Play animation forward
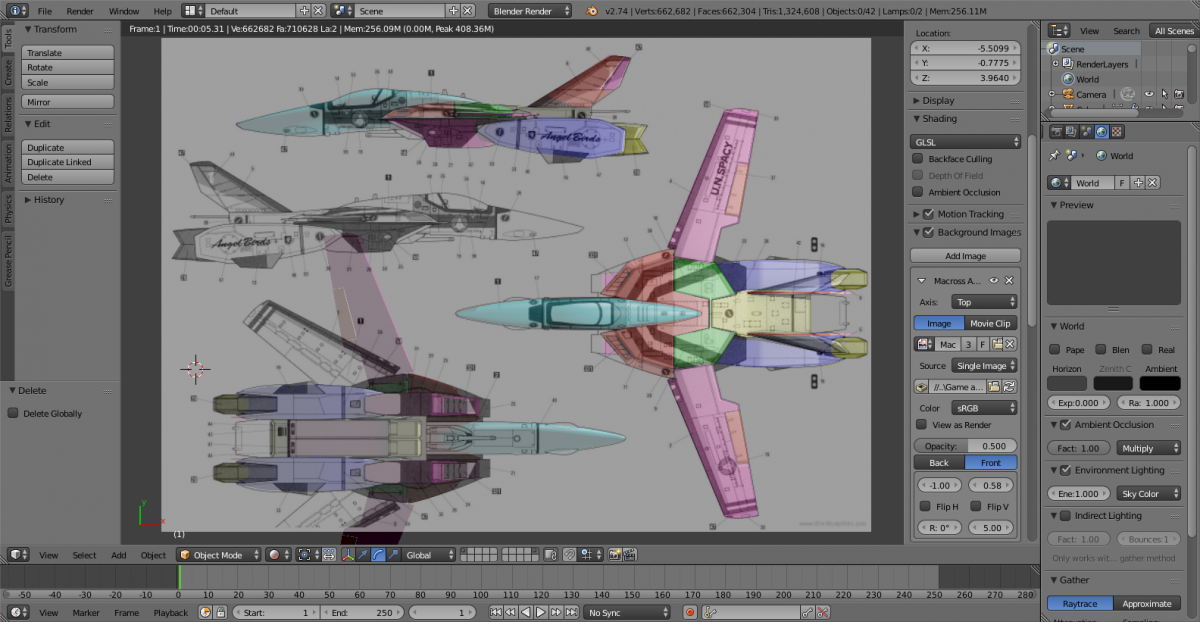The image size is (1200, 622). click(x=540, y=612)
